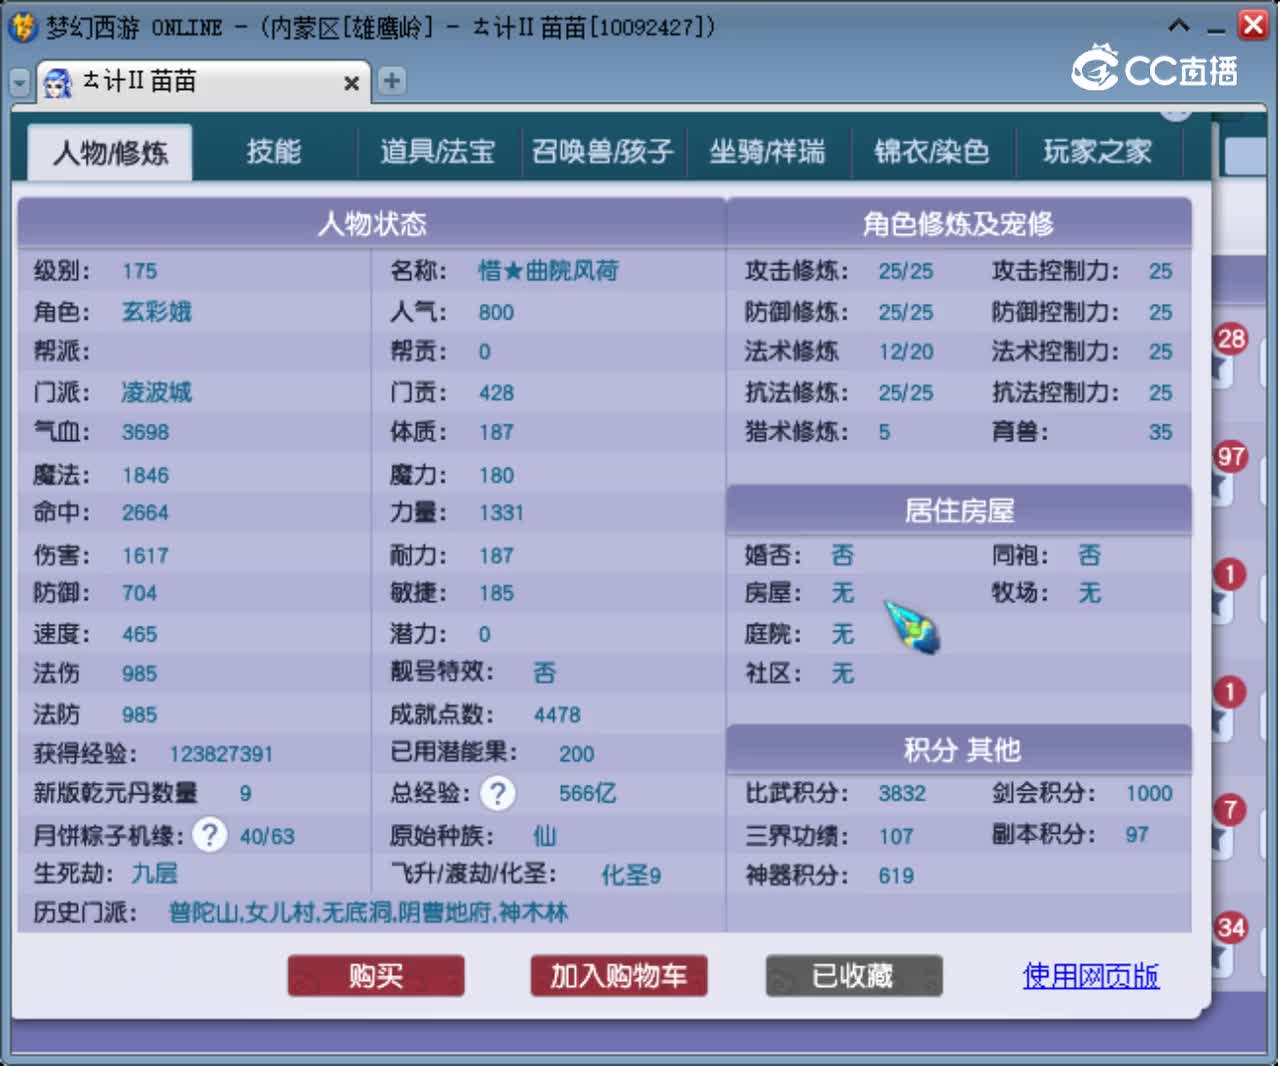Viewport: 1280px width, 1066px height.
Task: Click the 神器积分 value 619
Action: click(896, 876)
